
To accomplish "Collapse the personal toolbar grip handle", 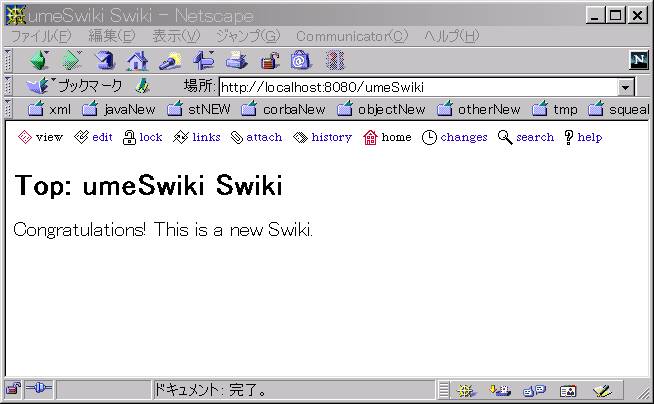I will (x=8, y=109).
